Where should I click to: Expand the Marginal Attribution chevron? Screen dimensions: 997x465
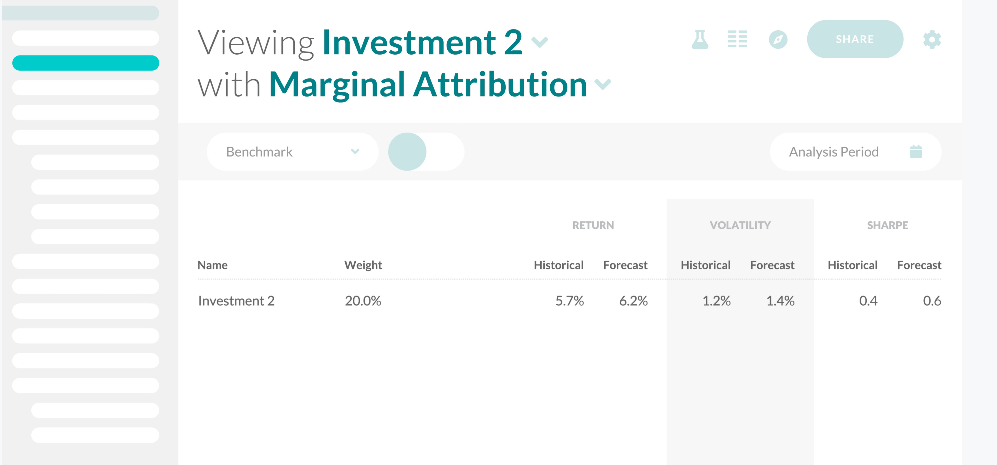tap(602, 85)
